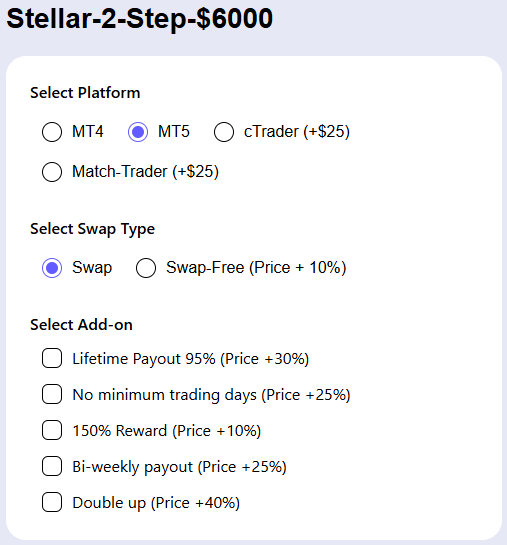Viewport: 507px width, 545px height.
Task: Choose the cTrader (+$25) radio button
Action: point(224,132)
